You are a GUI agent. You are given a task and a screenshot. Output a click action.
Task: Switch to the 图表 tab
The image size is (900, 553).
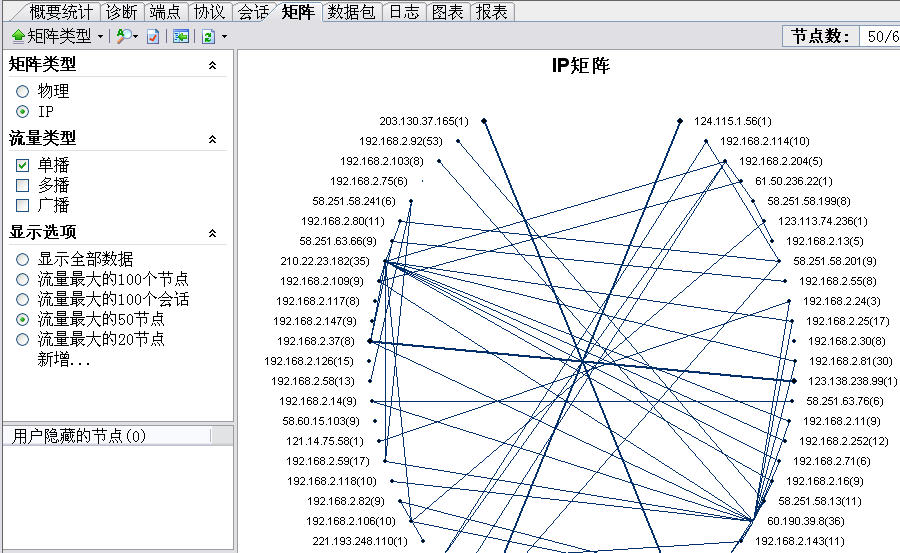(x=448, y=12)
